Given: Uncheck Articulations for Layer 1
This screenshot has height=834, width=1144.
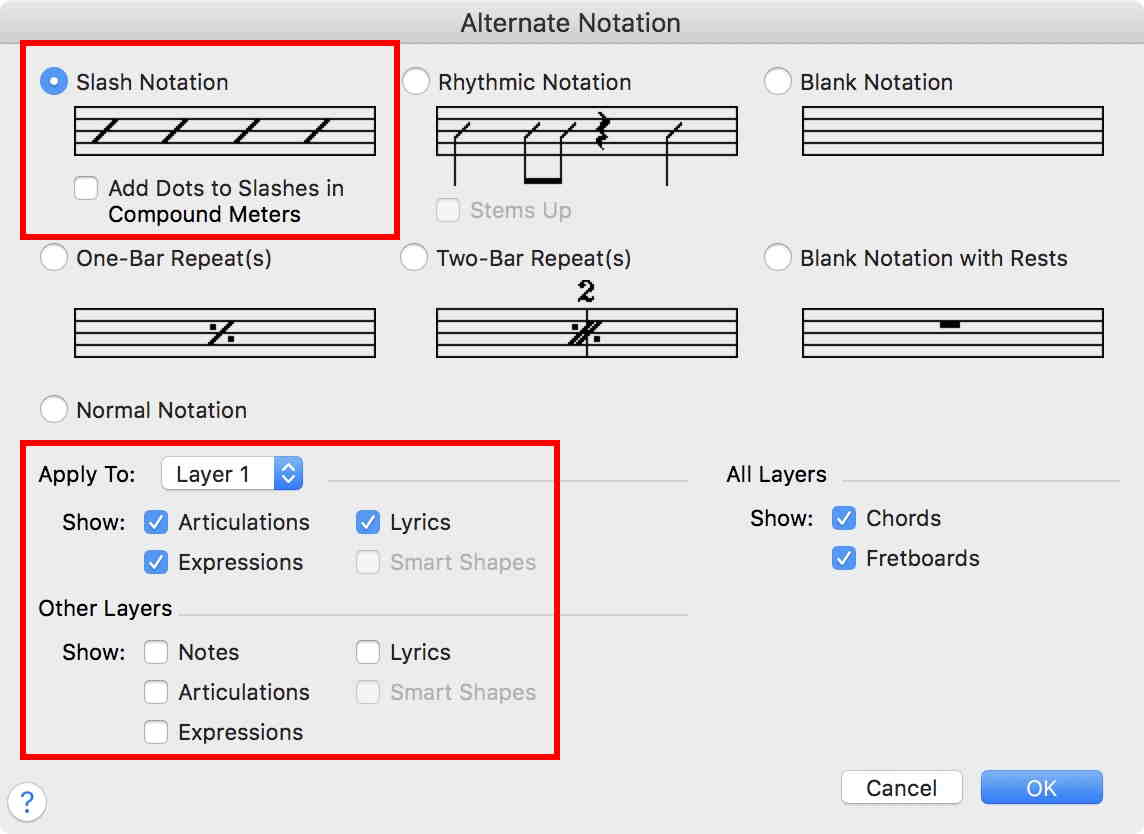Looking at the screenshot, I should click(156, 522).
